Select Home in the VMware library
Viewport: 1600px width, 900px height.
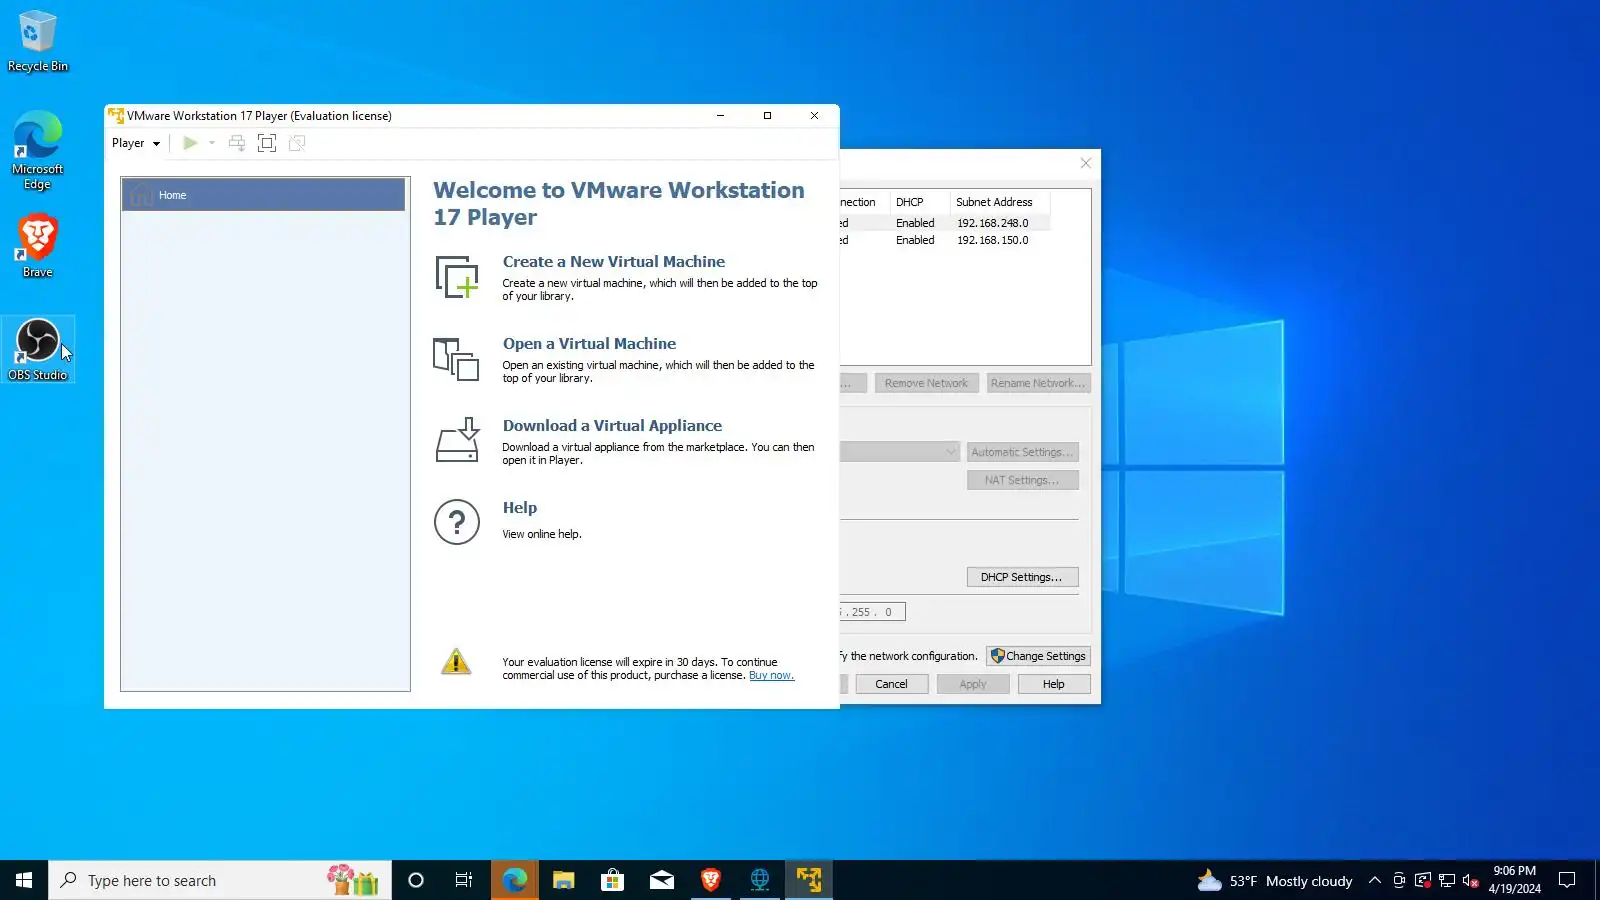click(x=264, y=195)
